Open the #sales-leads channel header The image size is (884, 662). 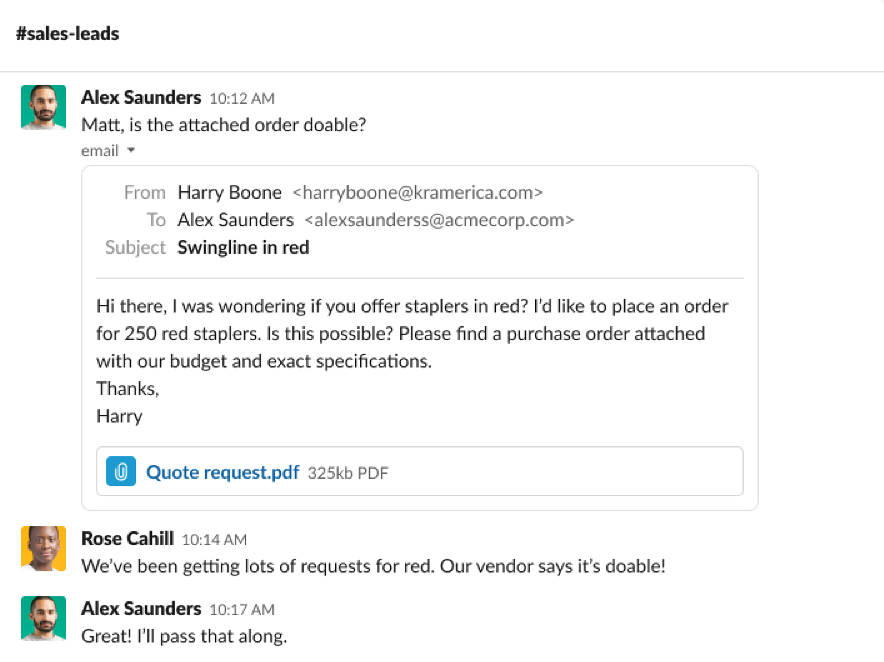pos(68,34)
